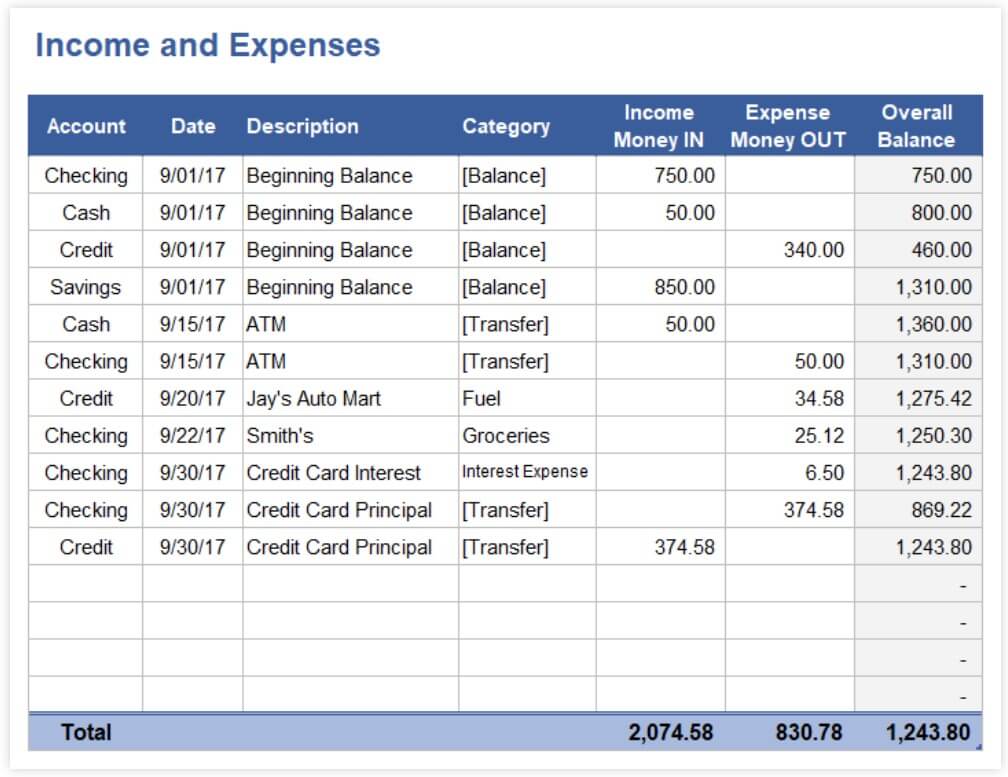
Task: Select the Smith's description cell
Action: [280, 436]
